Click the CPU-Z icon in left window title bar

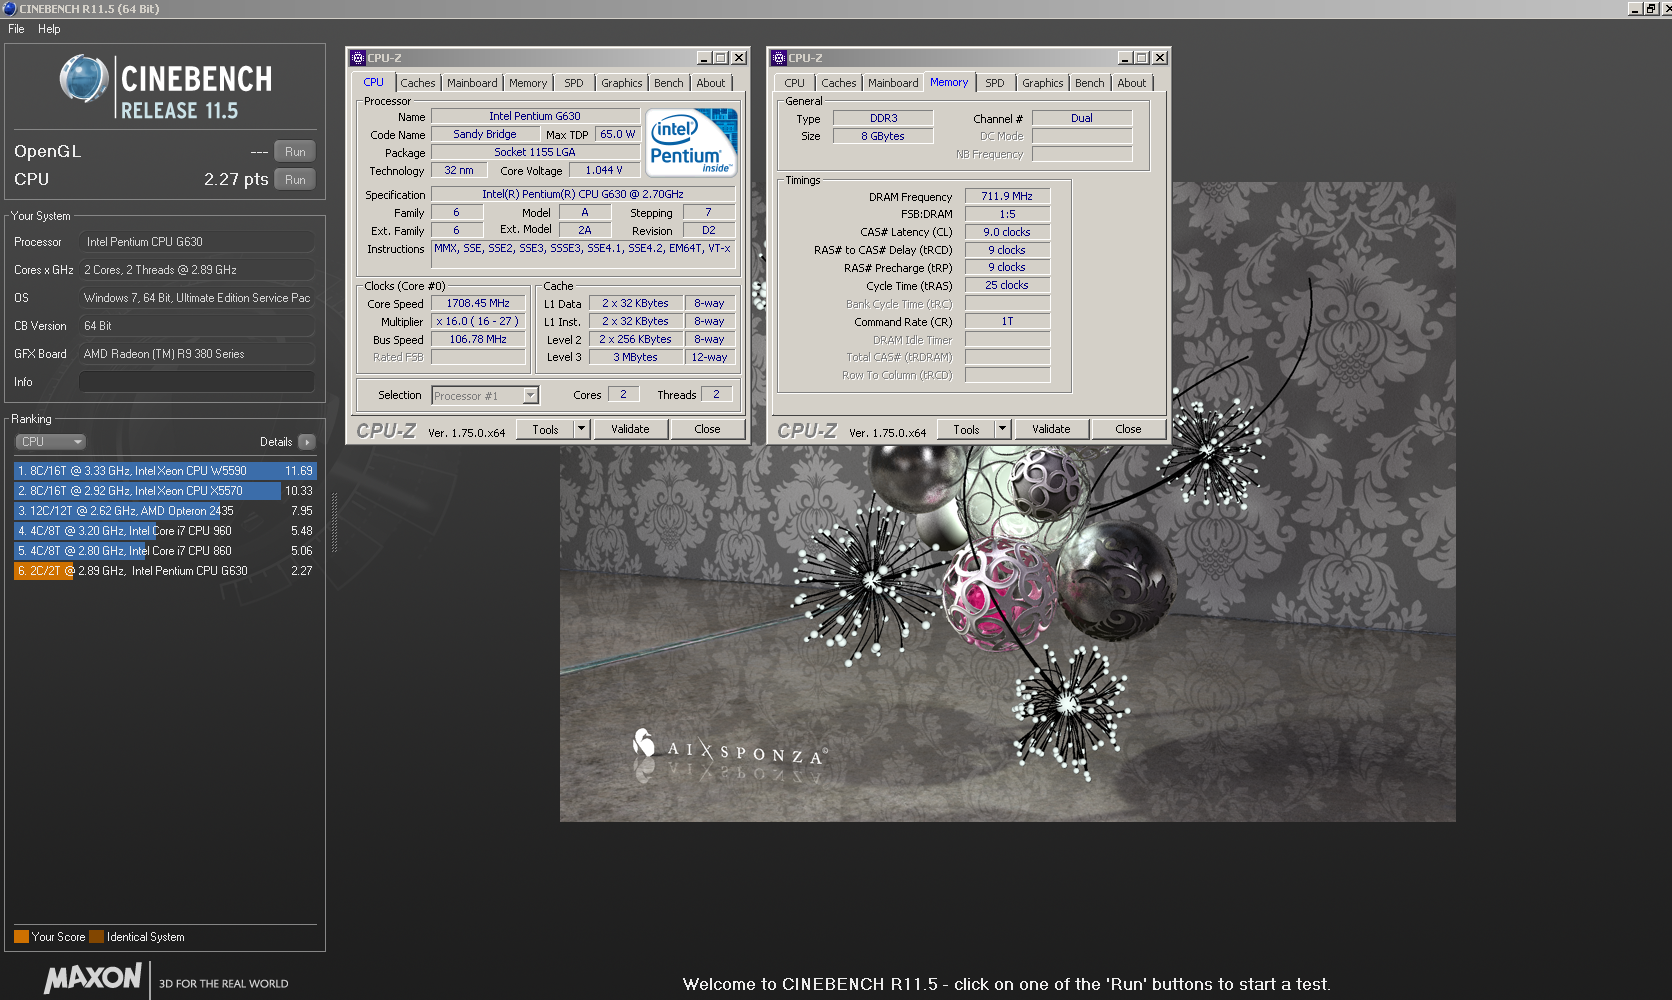click(x=357, y=58)
